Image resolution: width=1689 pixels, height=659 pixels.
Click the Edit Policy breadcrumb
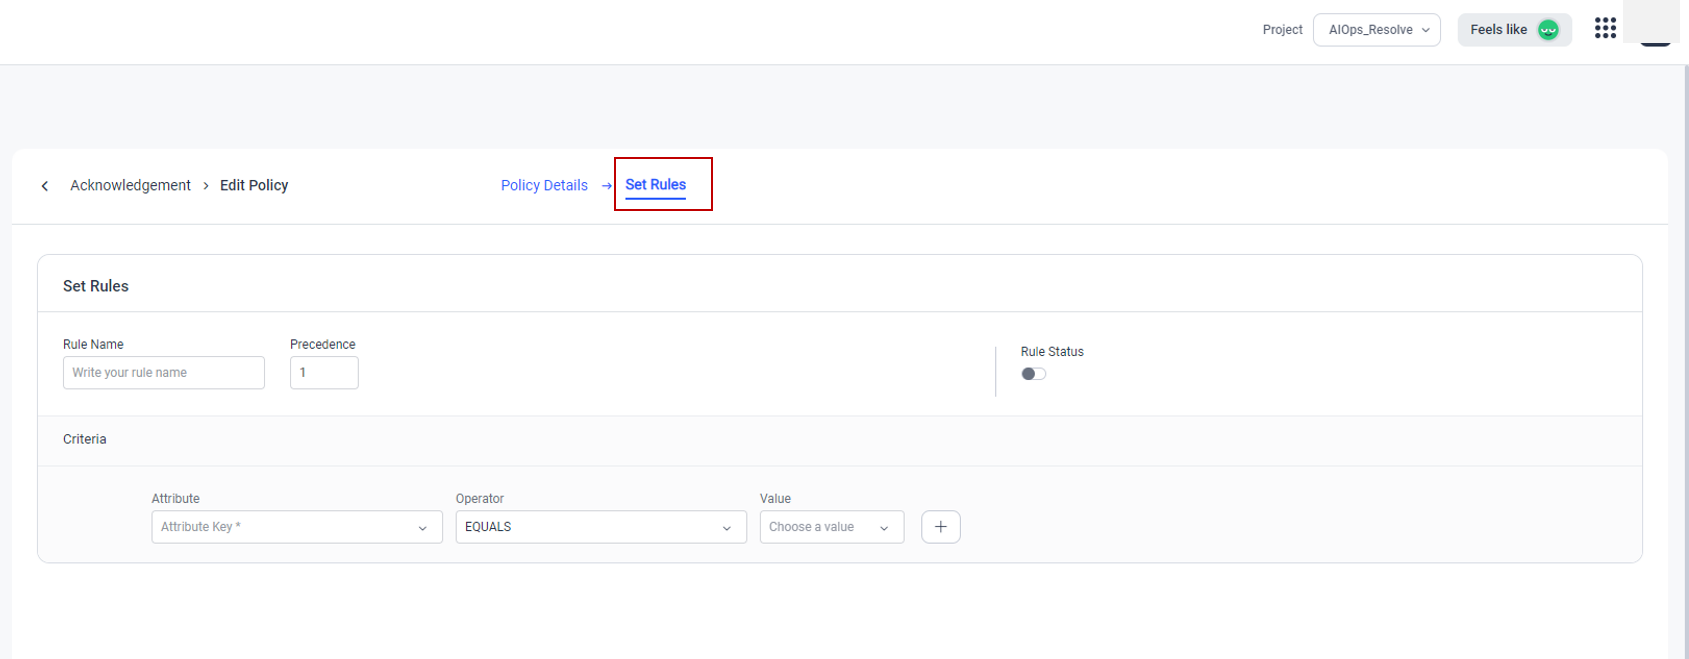point(254,185)
